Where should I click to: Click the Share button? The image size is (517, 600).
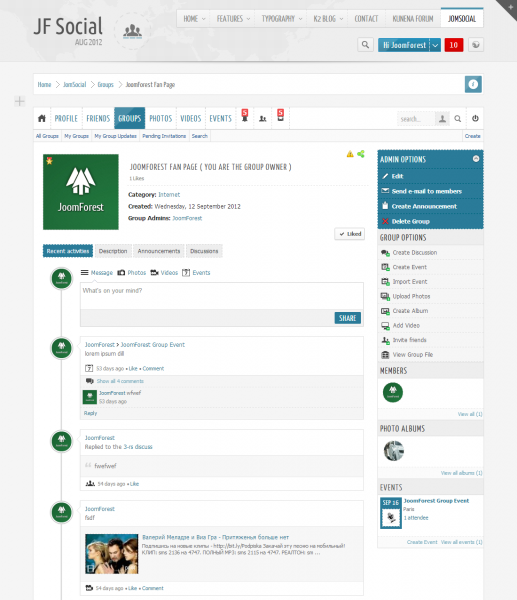347,318
